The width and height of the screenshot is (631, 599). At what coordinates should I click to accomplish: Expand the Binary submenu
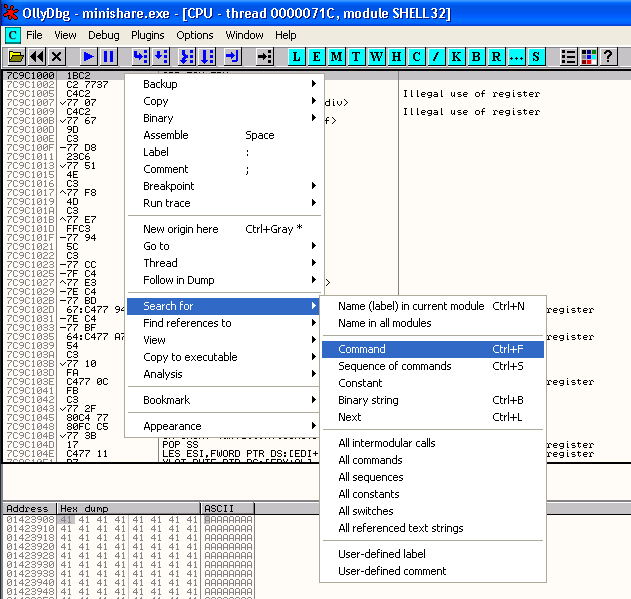225,118
